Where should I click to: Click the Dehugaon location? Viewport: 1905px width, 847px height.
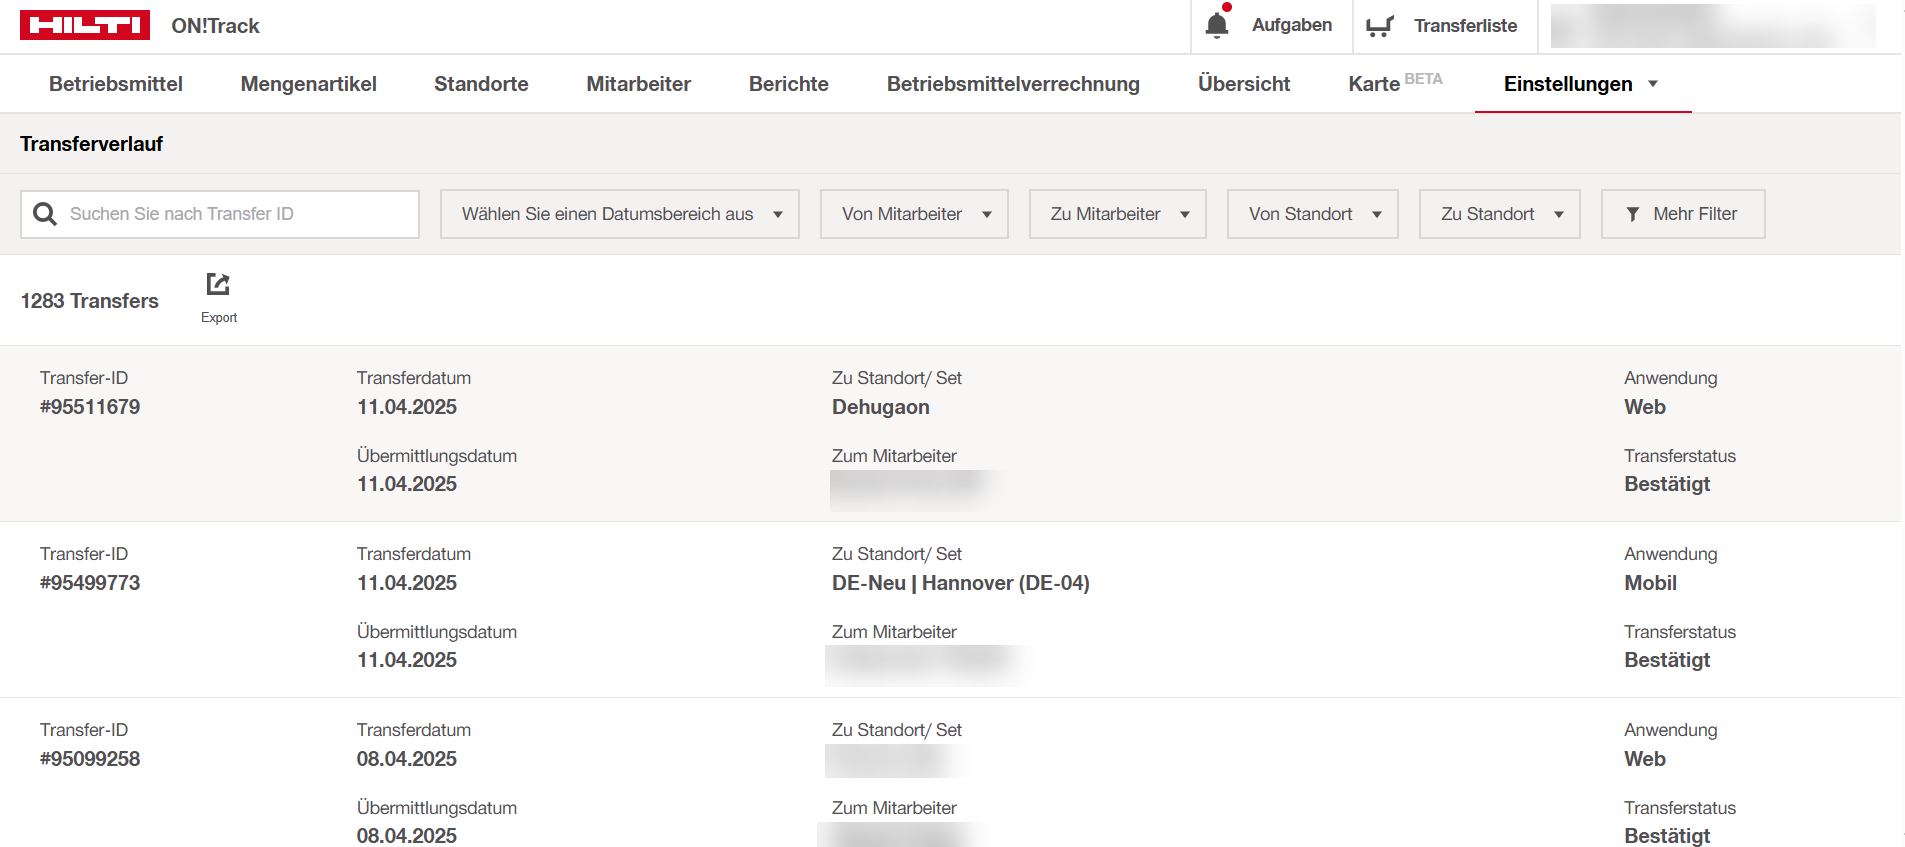pos(881,407)
